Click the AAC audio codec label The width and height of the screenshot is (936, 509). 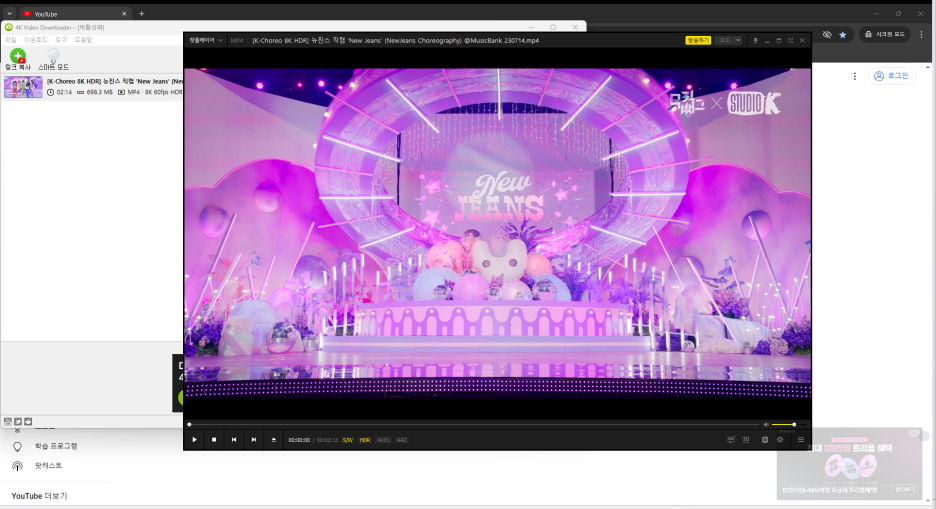click(402, 440)
